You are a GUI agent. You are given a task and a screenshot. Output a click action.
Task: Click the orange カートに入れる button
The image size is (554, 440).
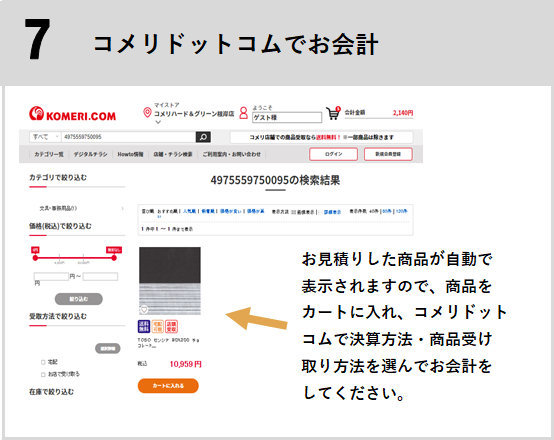pos(168,386)
